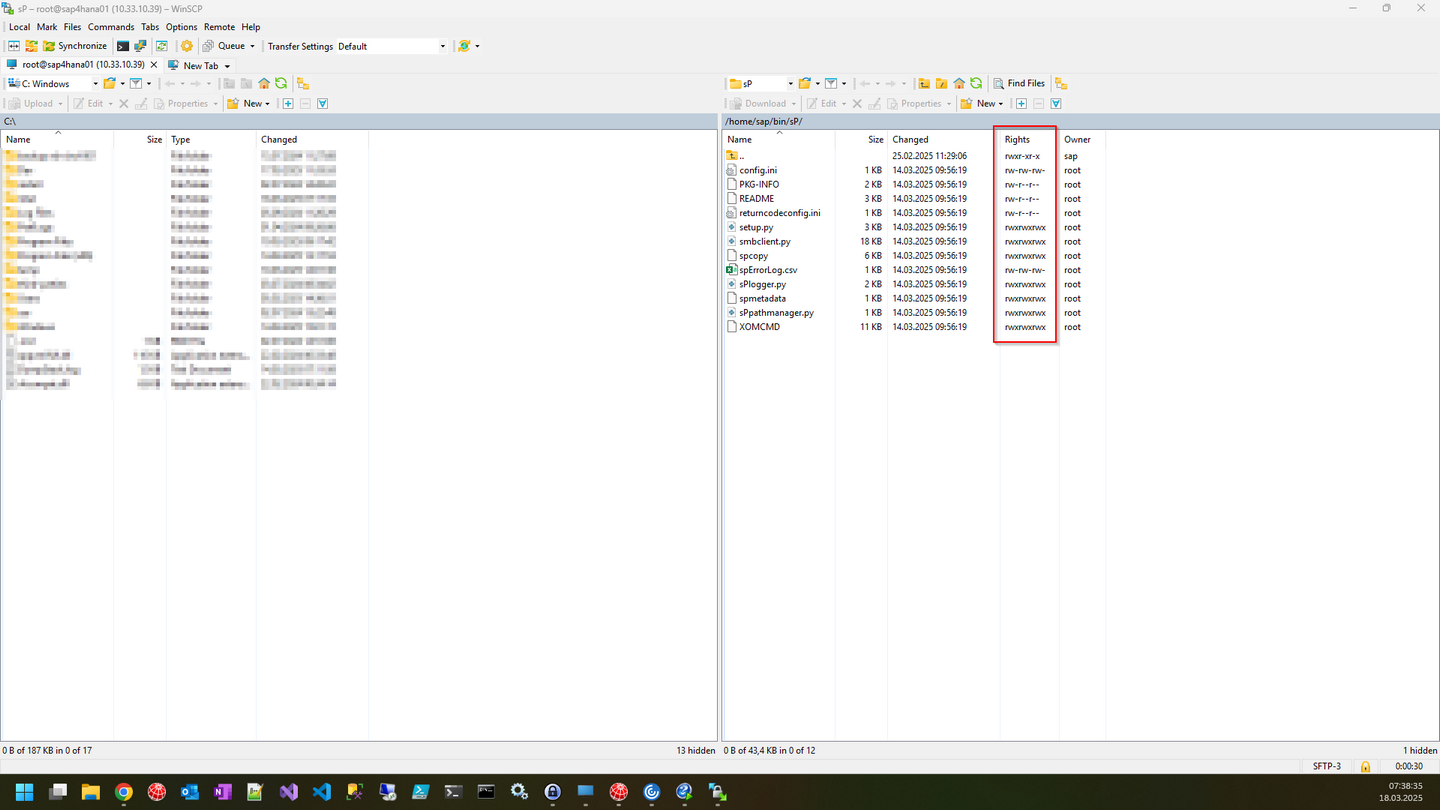The width and height of the screenshot is (1440, 810).
Task: Toggle the local directory tree icon
Action: 303,84
